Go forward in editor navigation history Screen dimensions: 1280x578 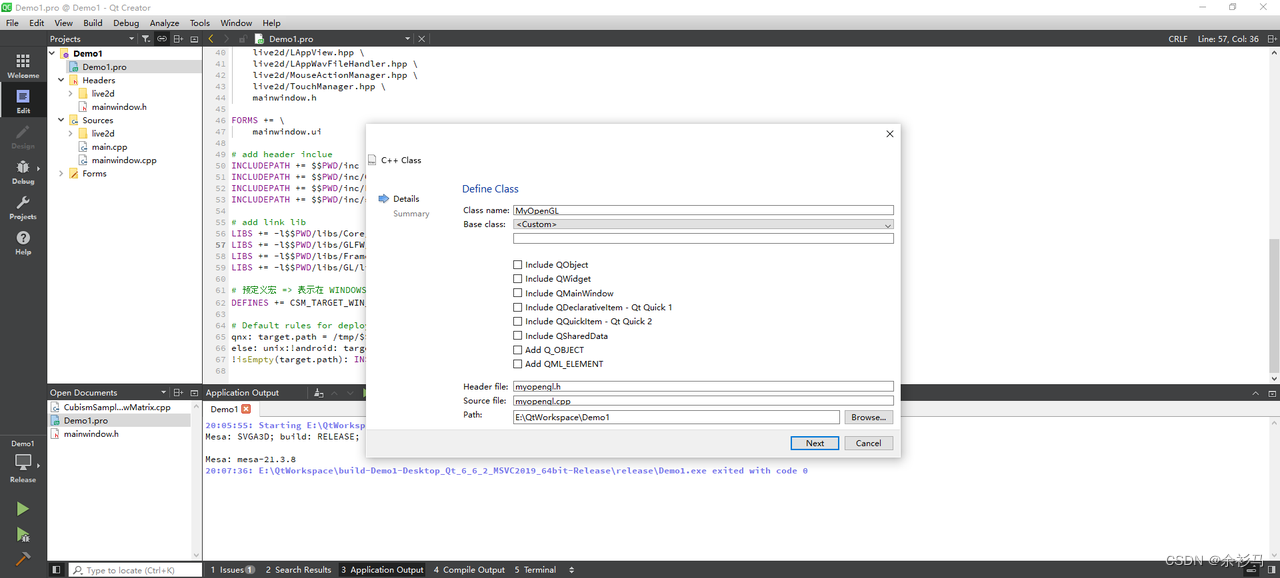(227, 39)
